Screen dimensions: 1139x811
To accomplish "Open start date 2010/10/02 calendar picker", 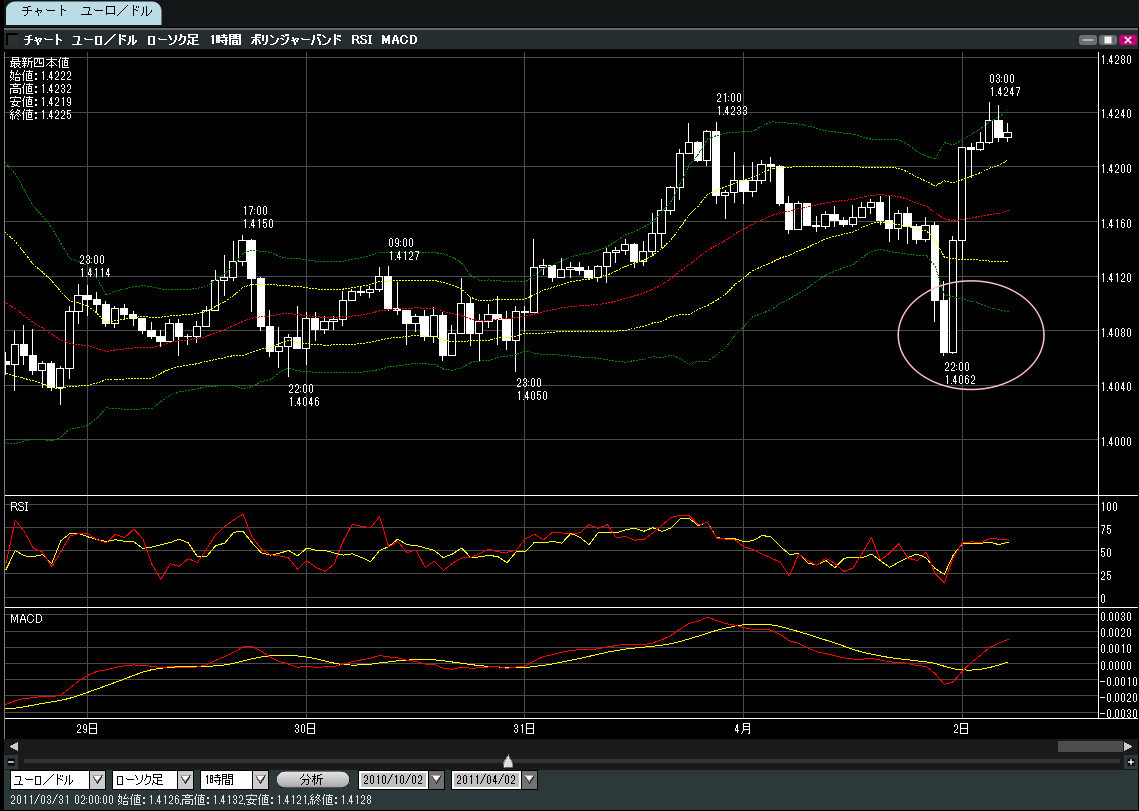I will 436,780.
